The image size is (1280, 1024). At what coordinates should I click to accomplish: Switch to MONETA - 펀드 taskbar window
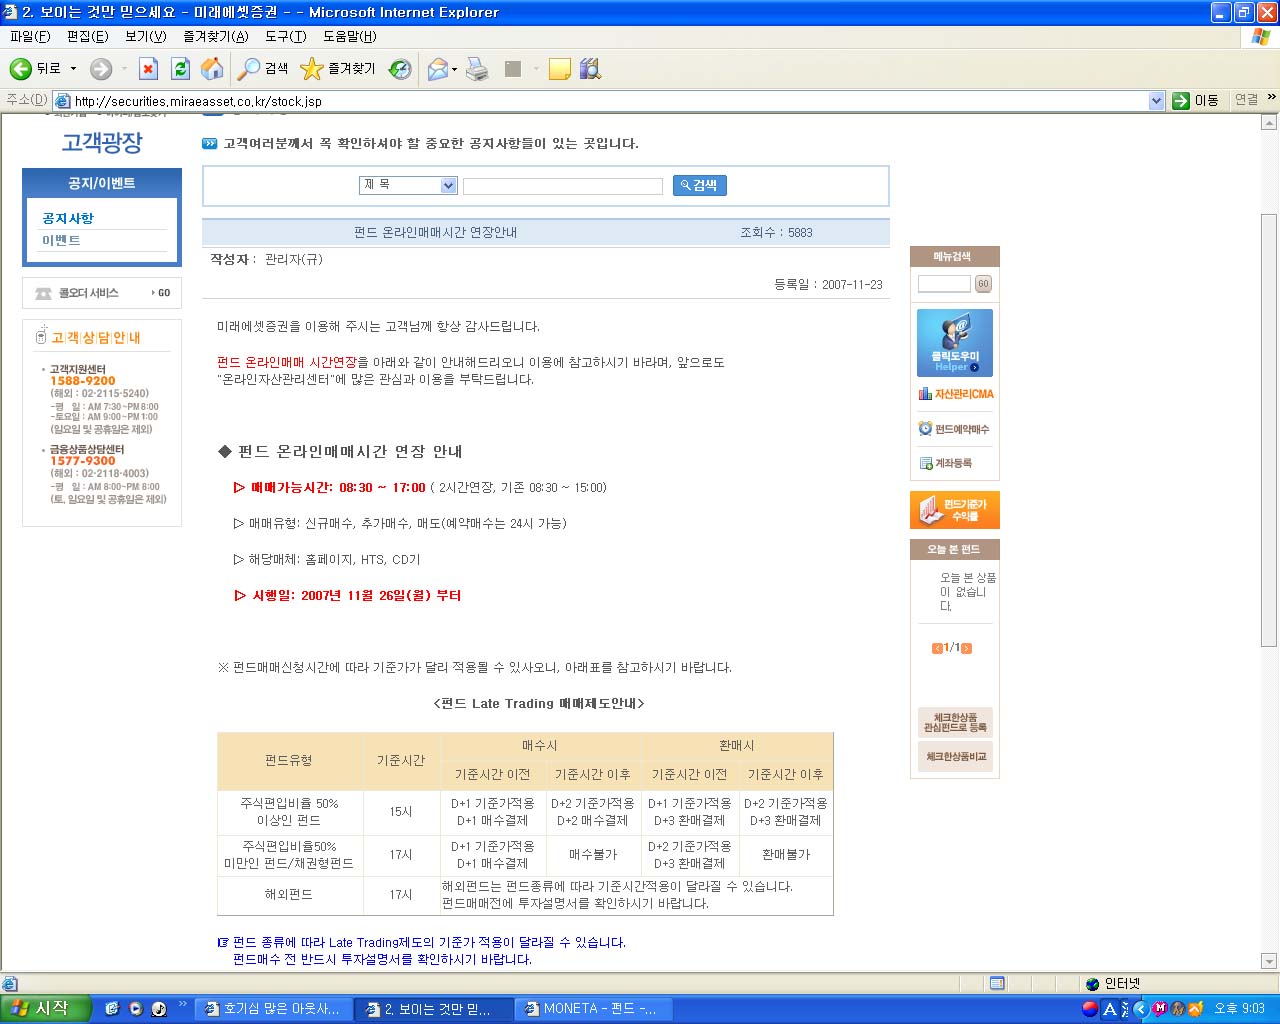[591, 1009]
